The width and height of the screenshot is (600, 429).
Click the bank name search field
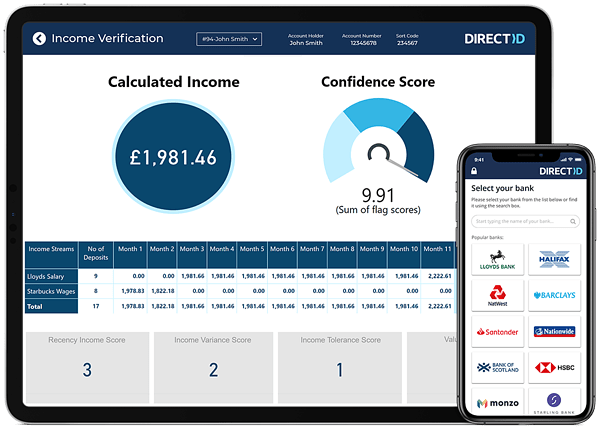point(525,221)
